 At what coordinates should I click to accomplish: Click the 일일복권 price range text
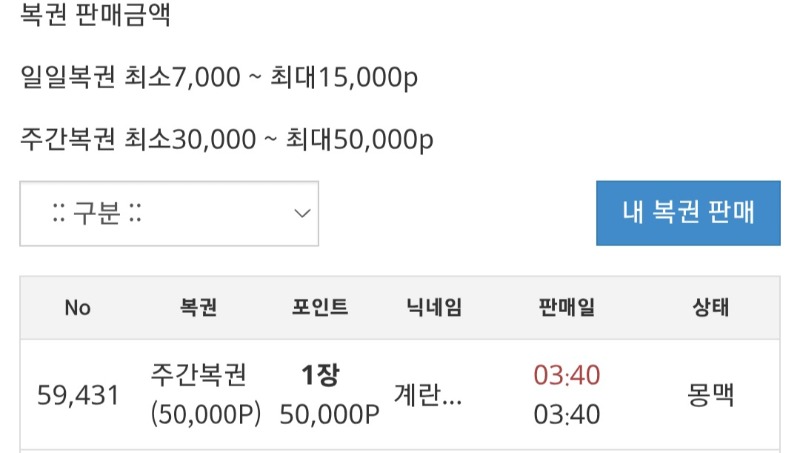tap(218, 78)
